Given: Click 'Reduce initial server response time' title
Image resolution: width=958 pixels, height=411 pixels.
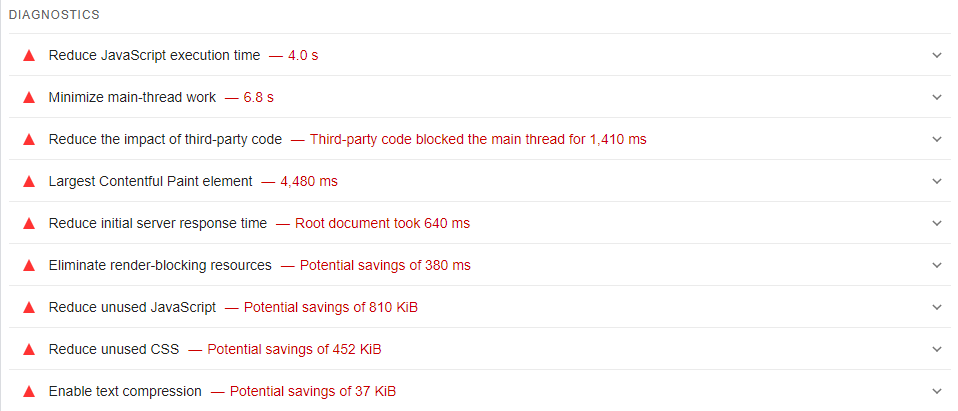Looking at the screenshot, I should [x=158, y=223].
